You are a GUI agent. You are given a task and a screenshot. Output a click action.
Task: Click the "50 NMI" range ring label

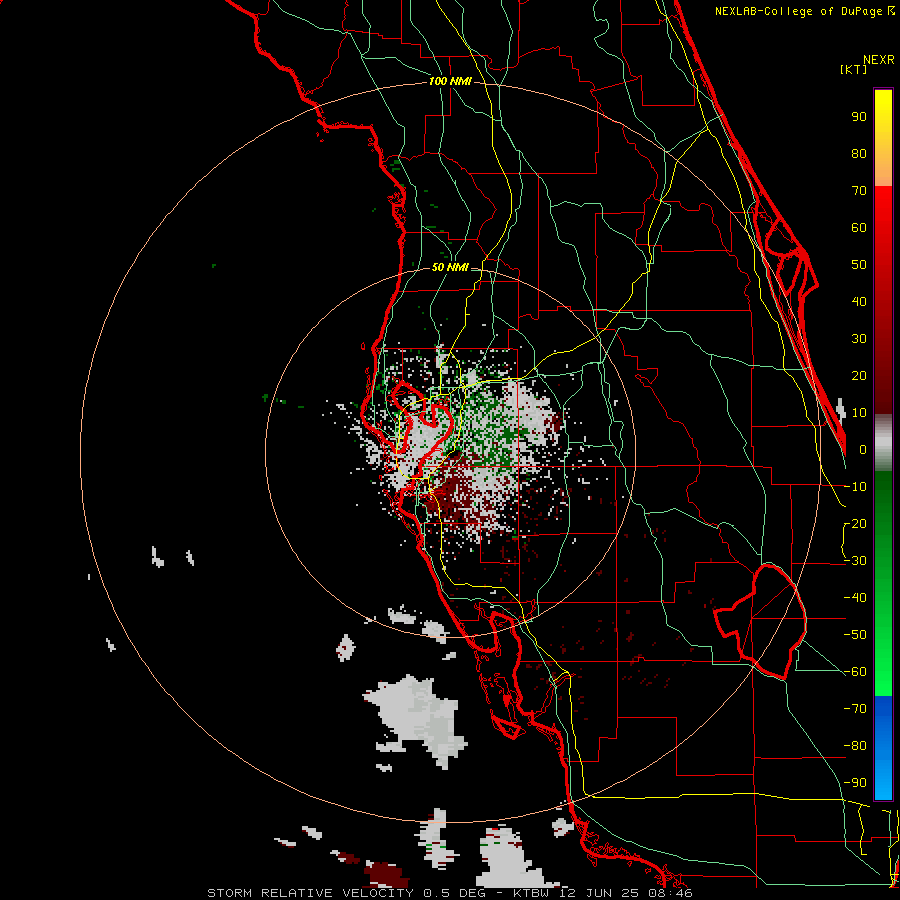pyautogui.click(x=449, y=267)
